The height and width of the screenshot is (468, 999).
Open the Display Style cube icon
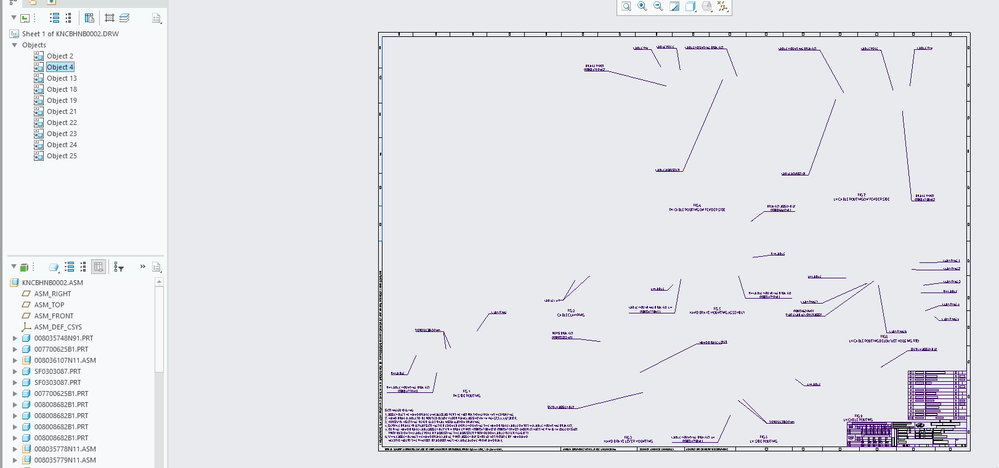690,6
